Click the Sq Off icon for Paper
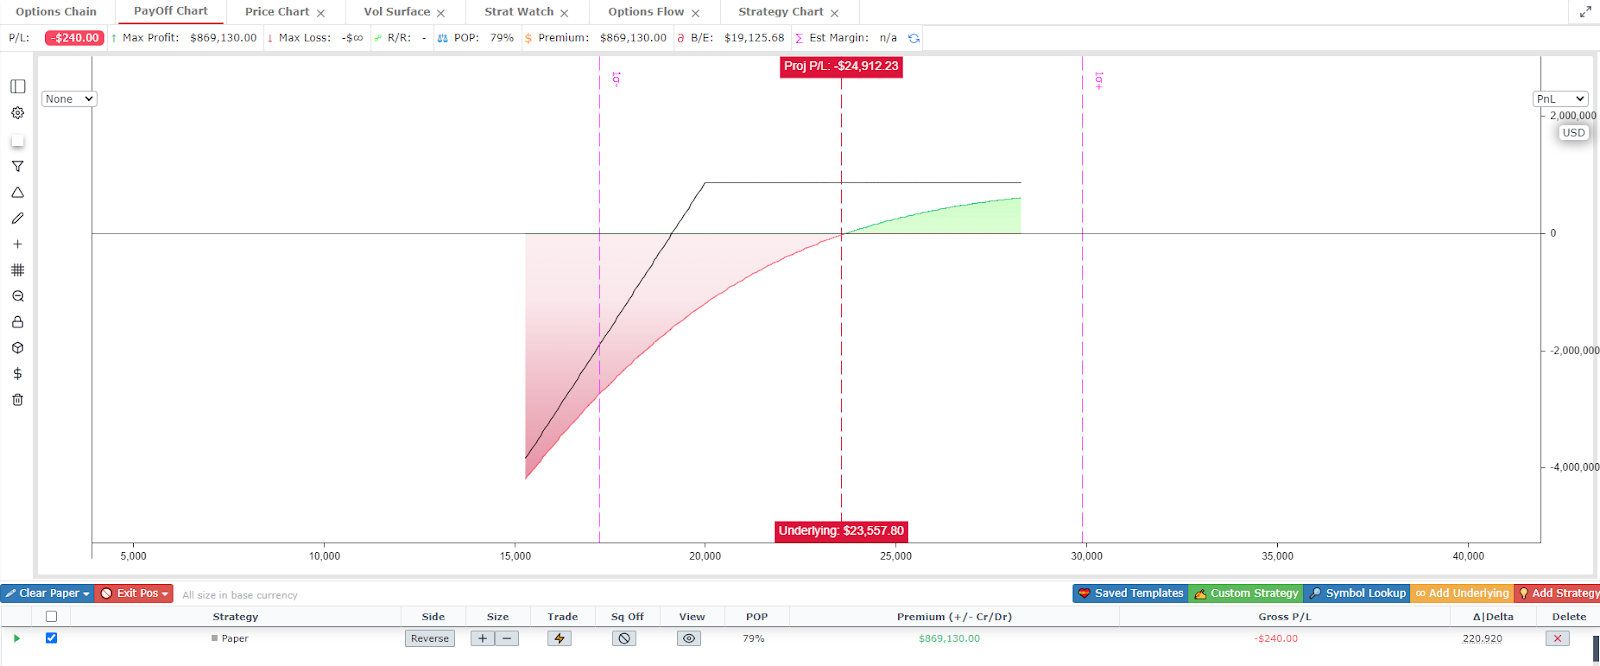1600x666 pixels. coord(624,638)
